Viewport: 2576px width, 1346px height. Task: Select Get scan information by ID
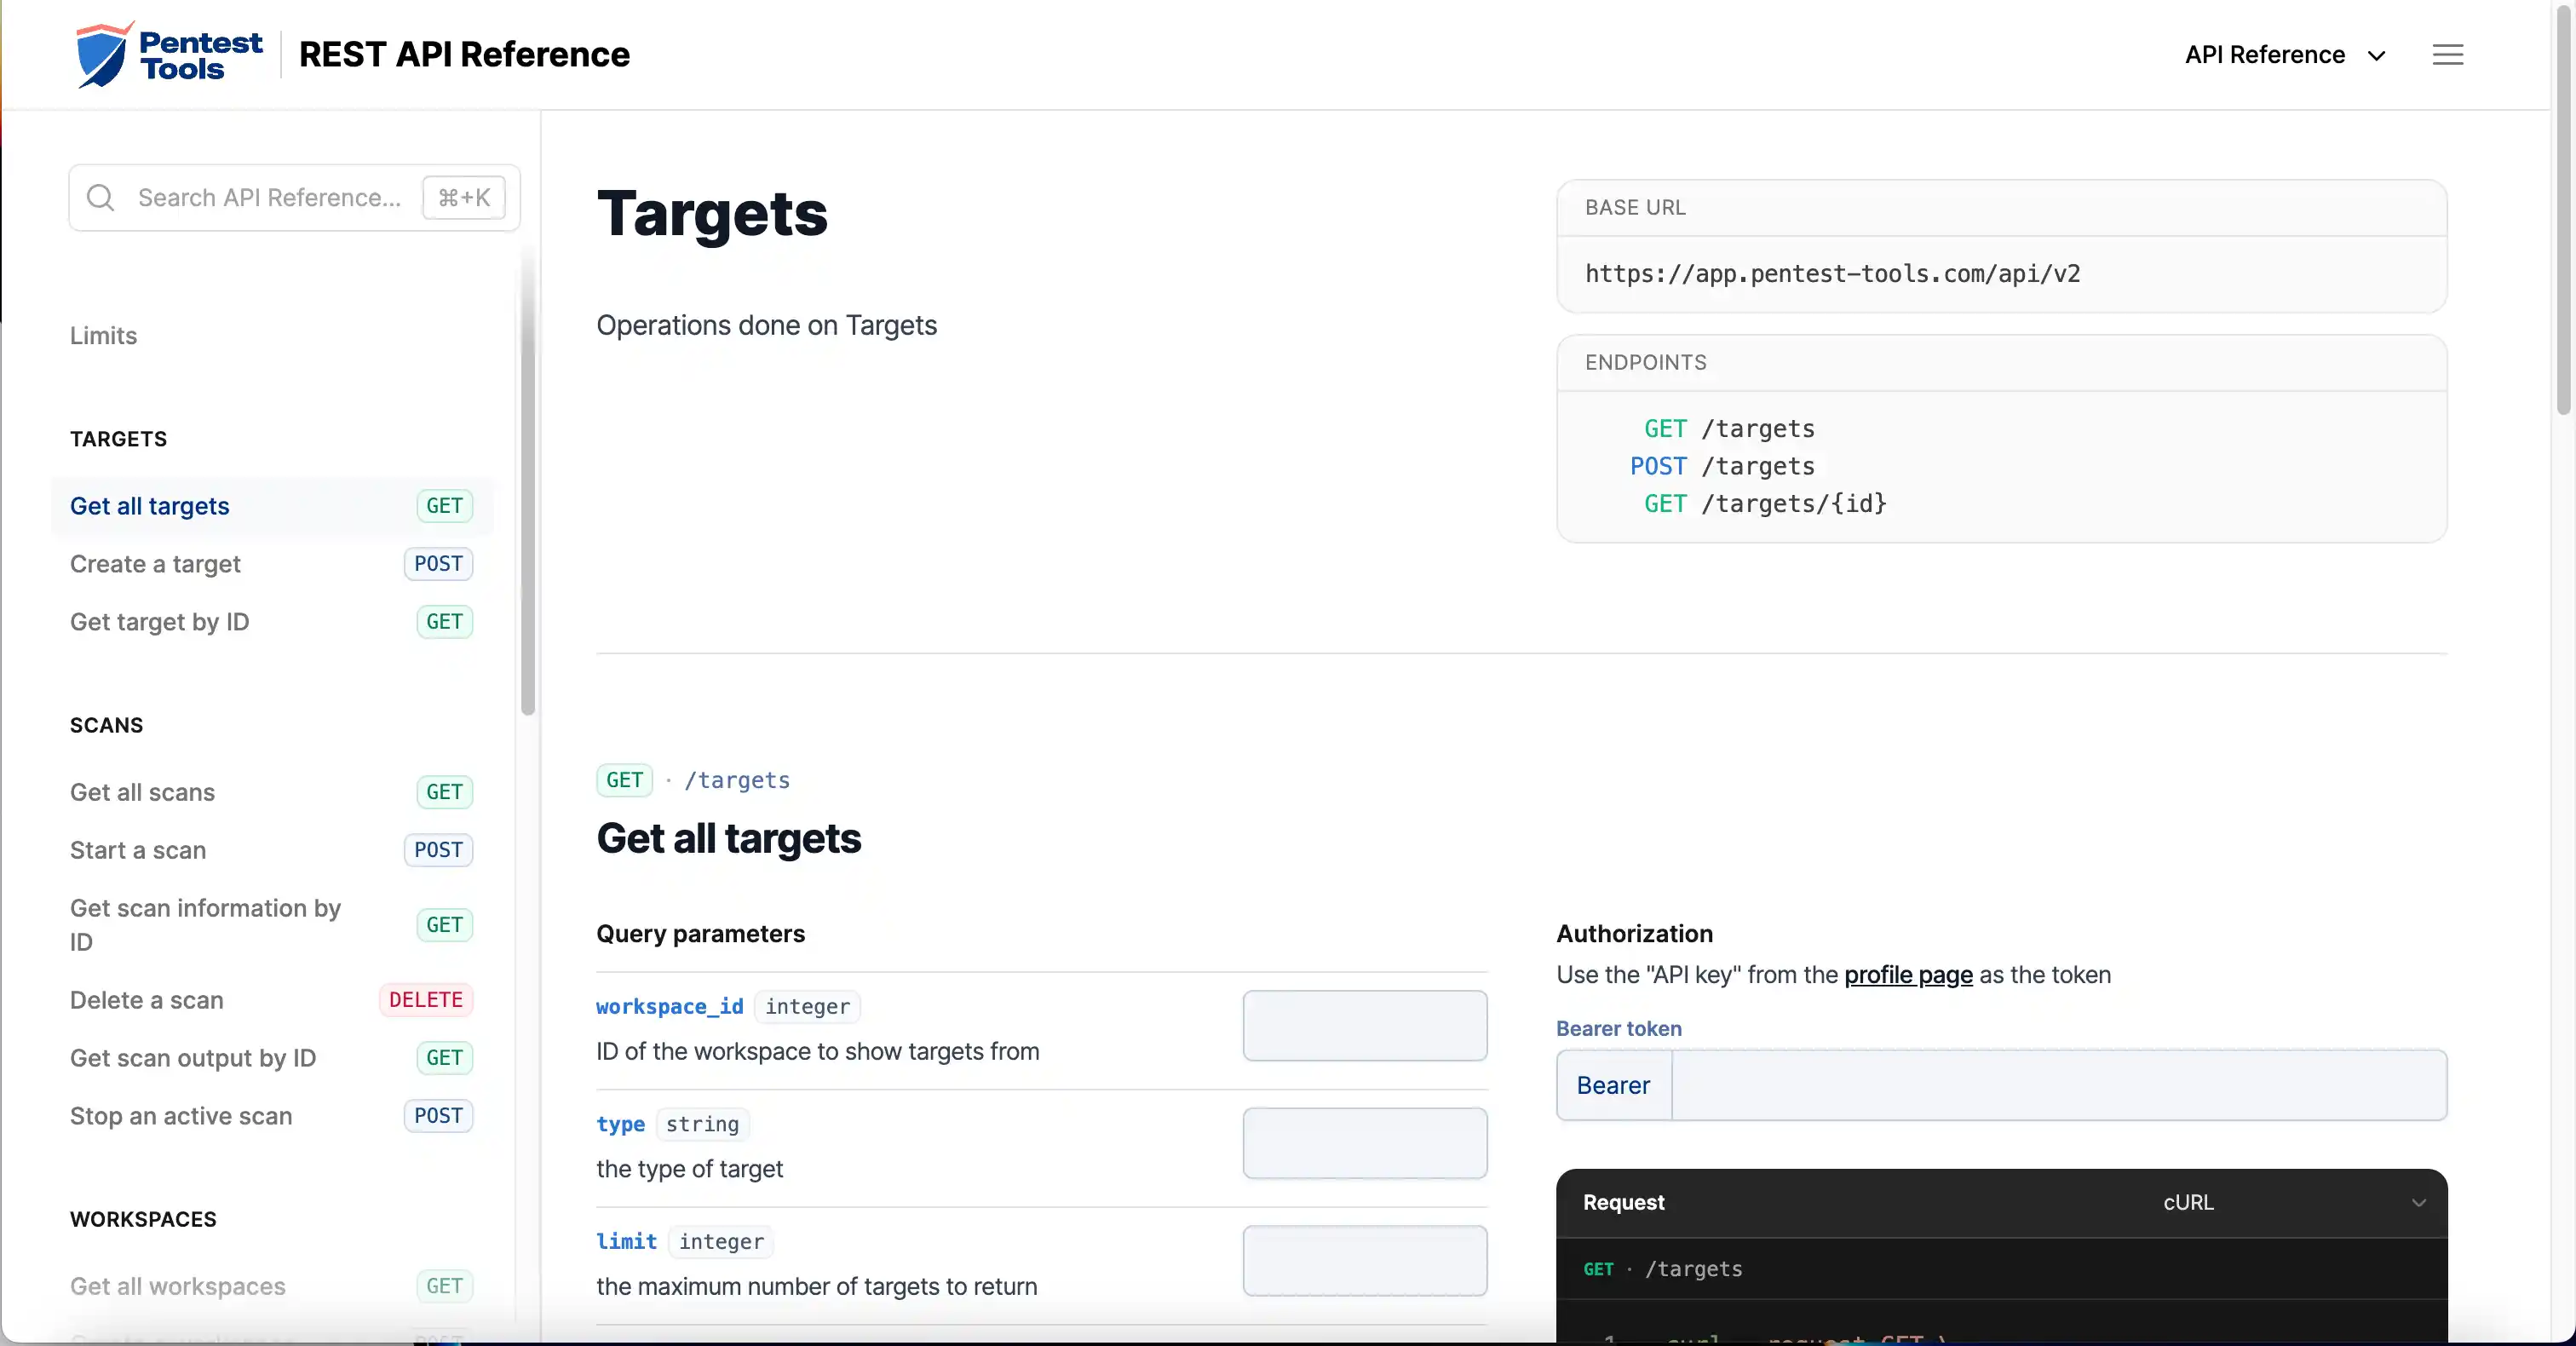coord(204,925)
